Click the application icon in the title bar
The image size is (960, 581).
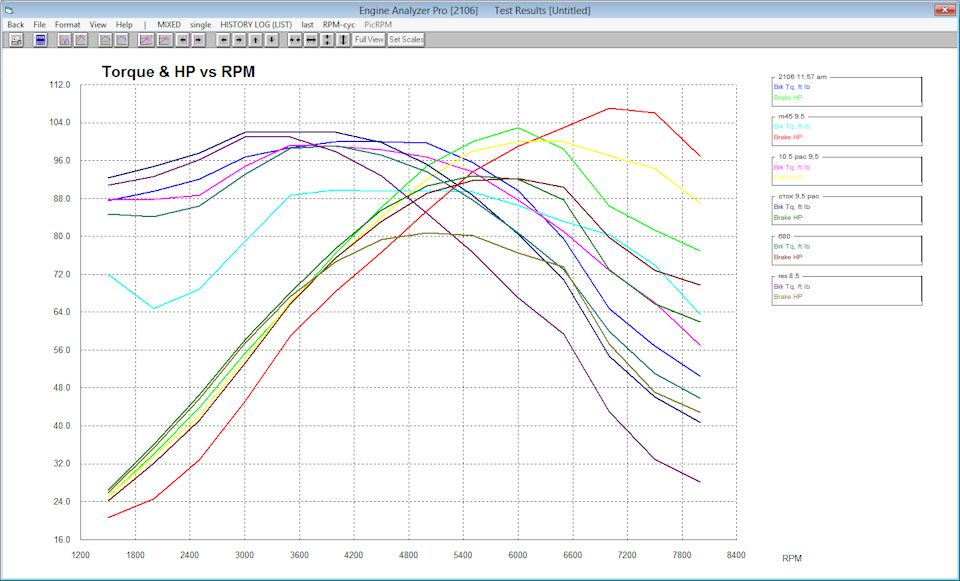[9, 10]
